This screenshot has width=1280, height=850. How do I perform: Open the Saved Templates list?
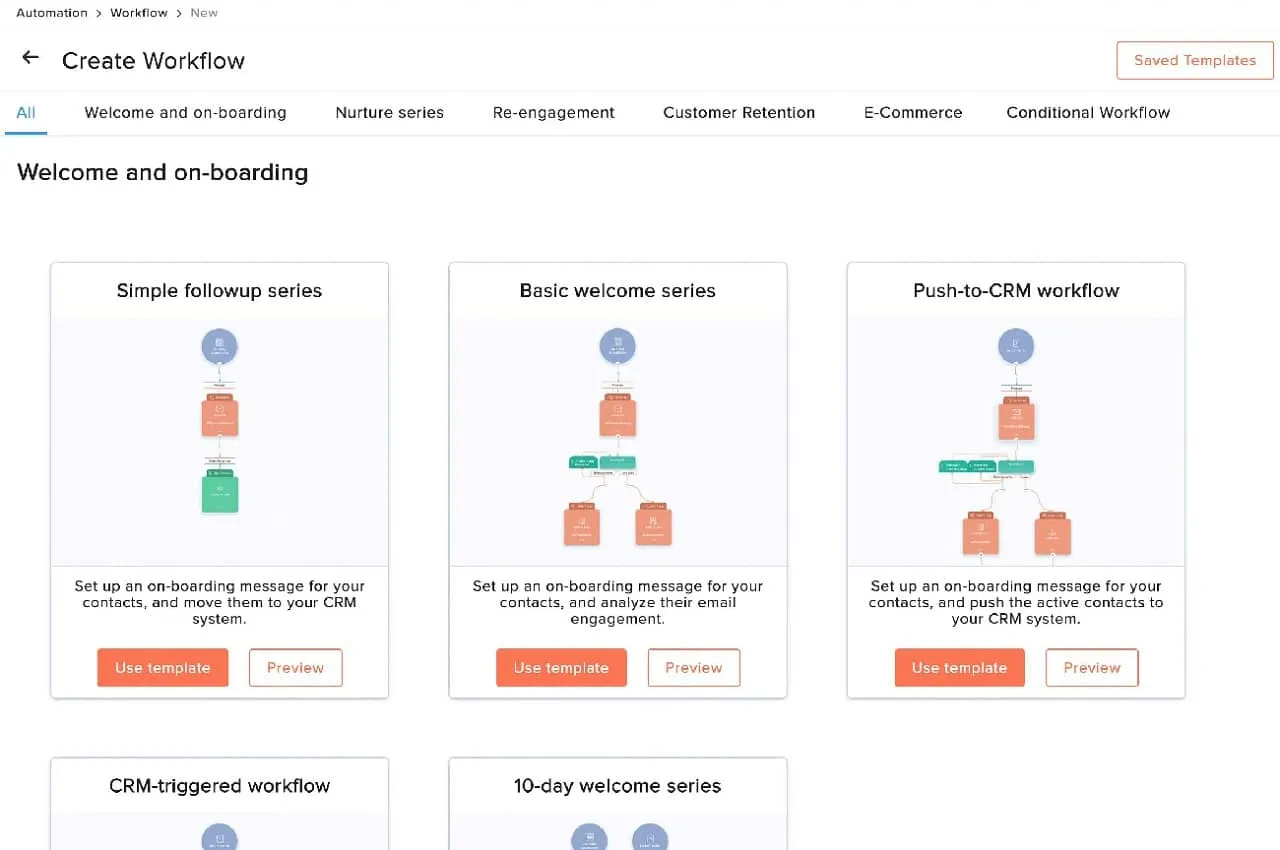[1194, 60]
